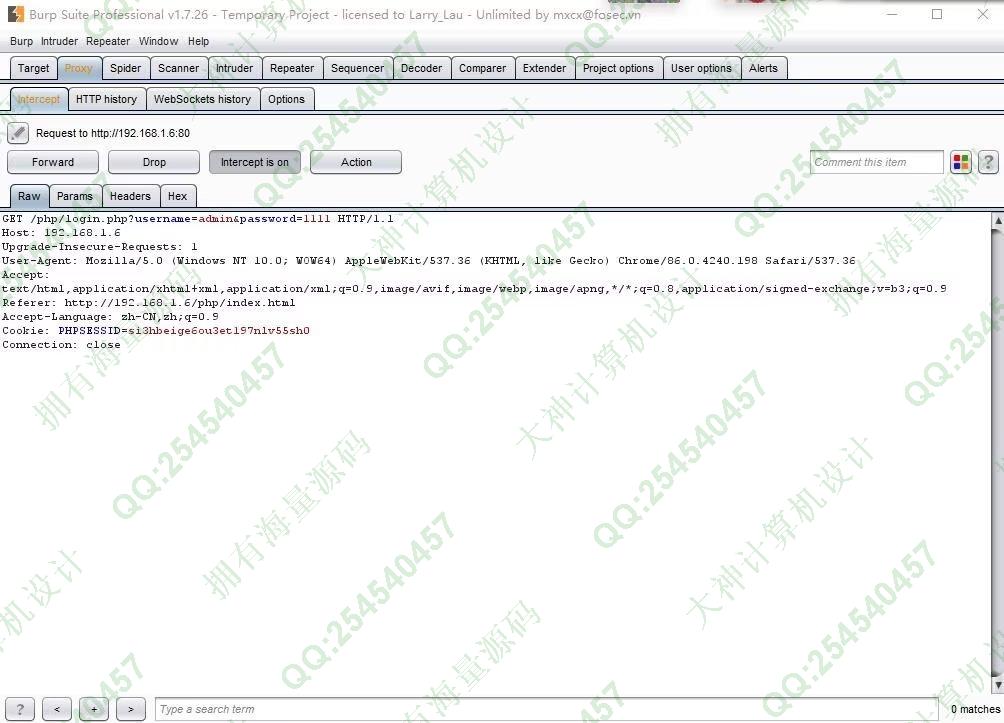1004x723 pixels.
Task: Click the Referer header line
Action: click(x=149, y=303)
